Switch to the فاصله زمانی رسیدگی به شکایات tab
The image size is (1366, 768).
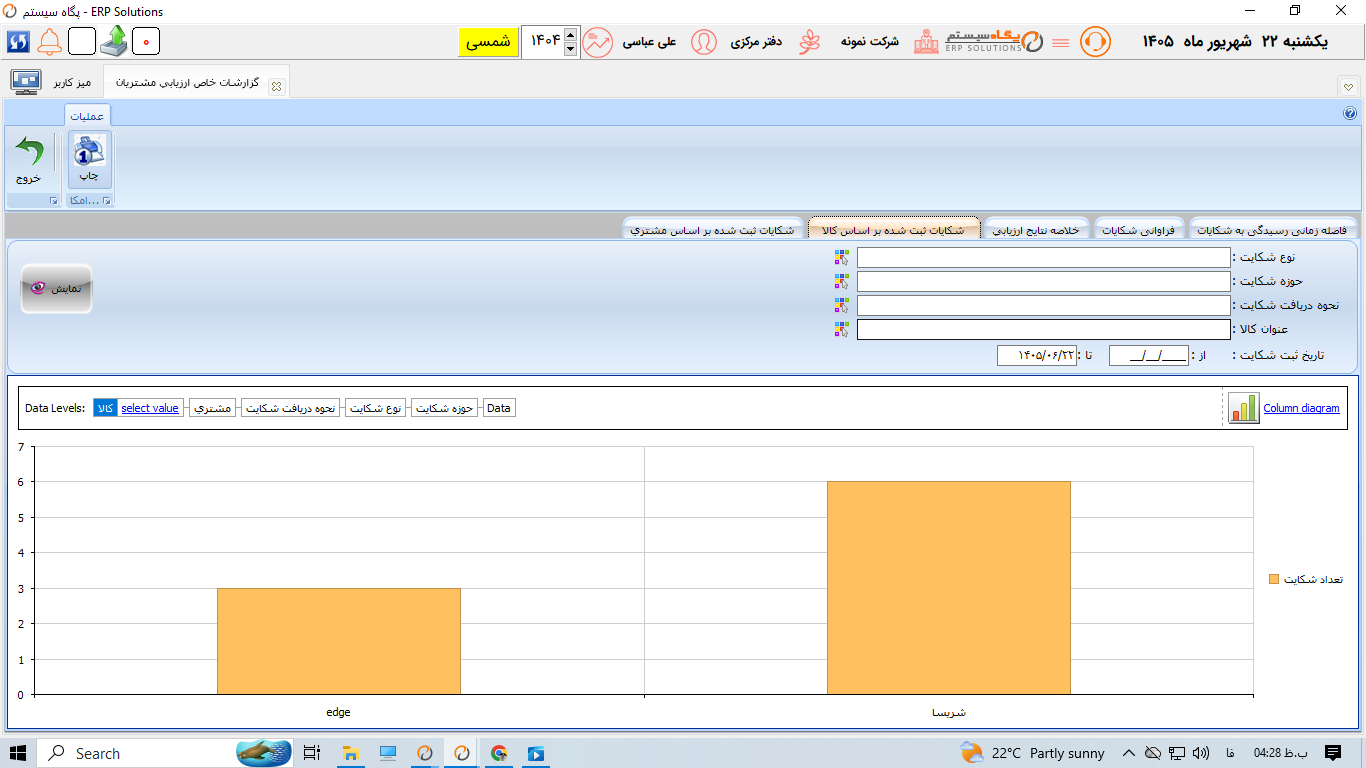pos(1272,230)
